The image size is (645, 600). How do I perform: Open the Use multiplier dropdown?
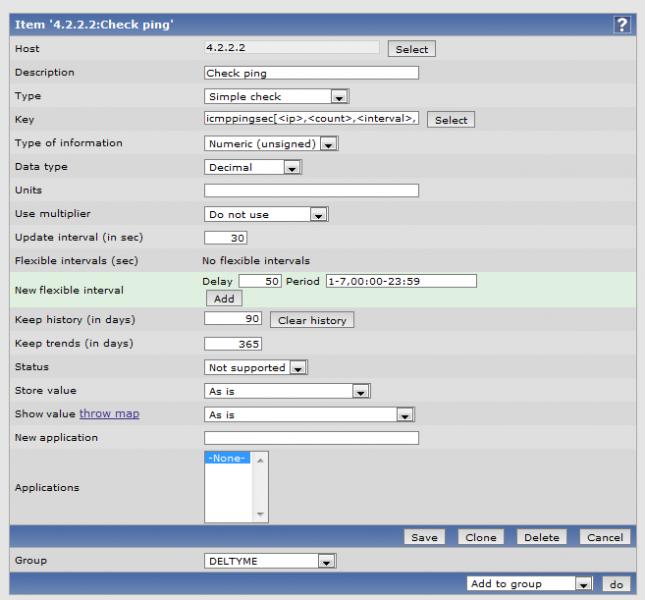pyautogui.click(x=266, y=214)
